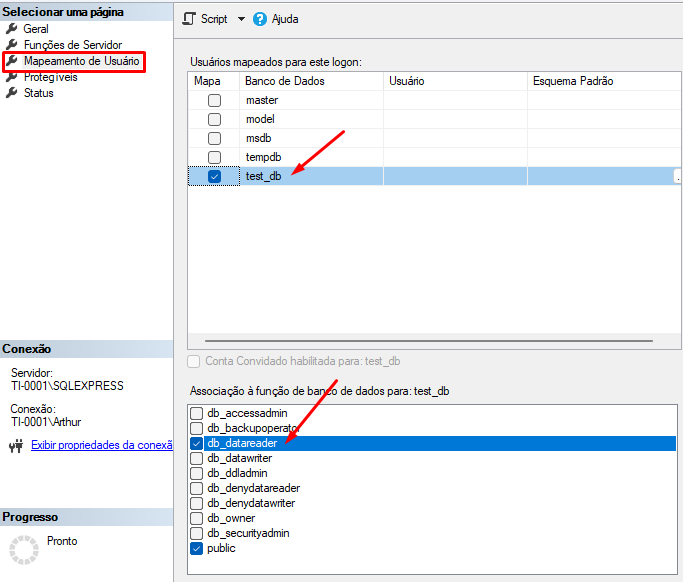Toggle the db_datawriter role checkbox
This screenshot has width=683, height=582.
pos(196,458)
